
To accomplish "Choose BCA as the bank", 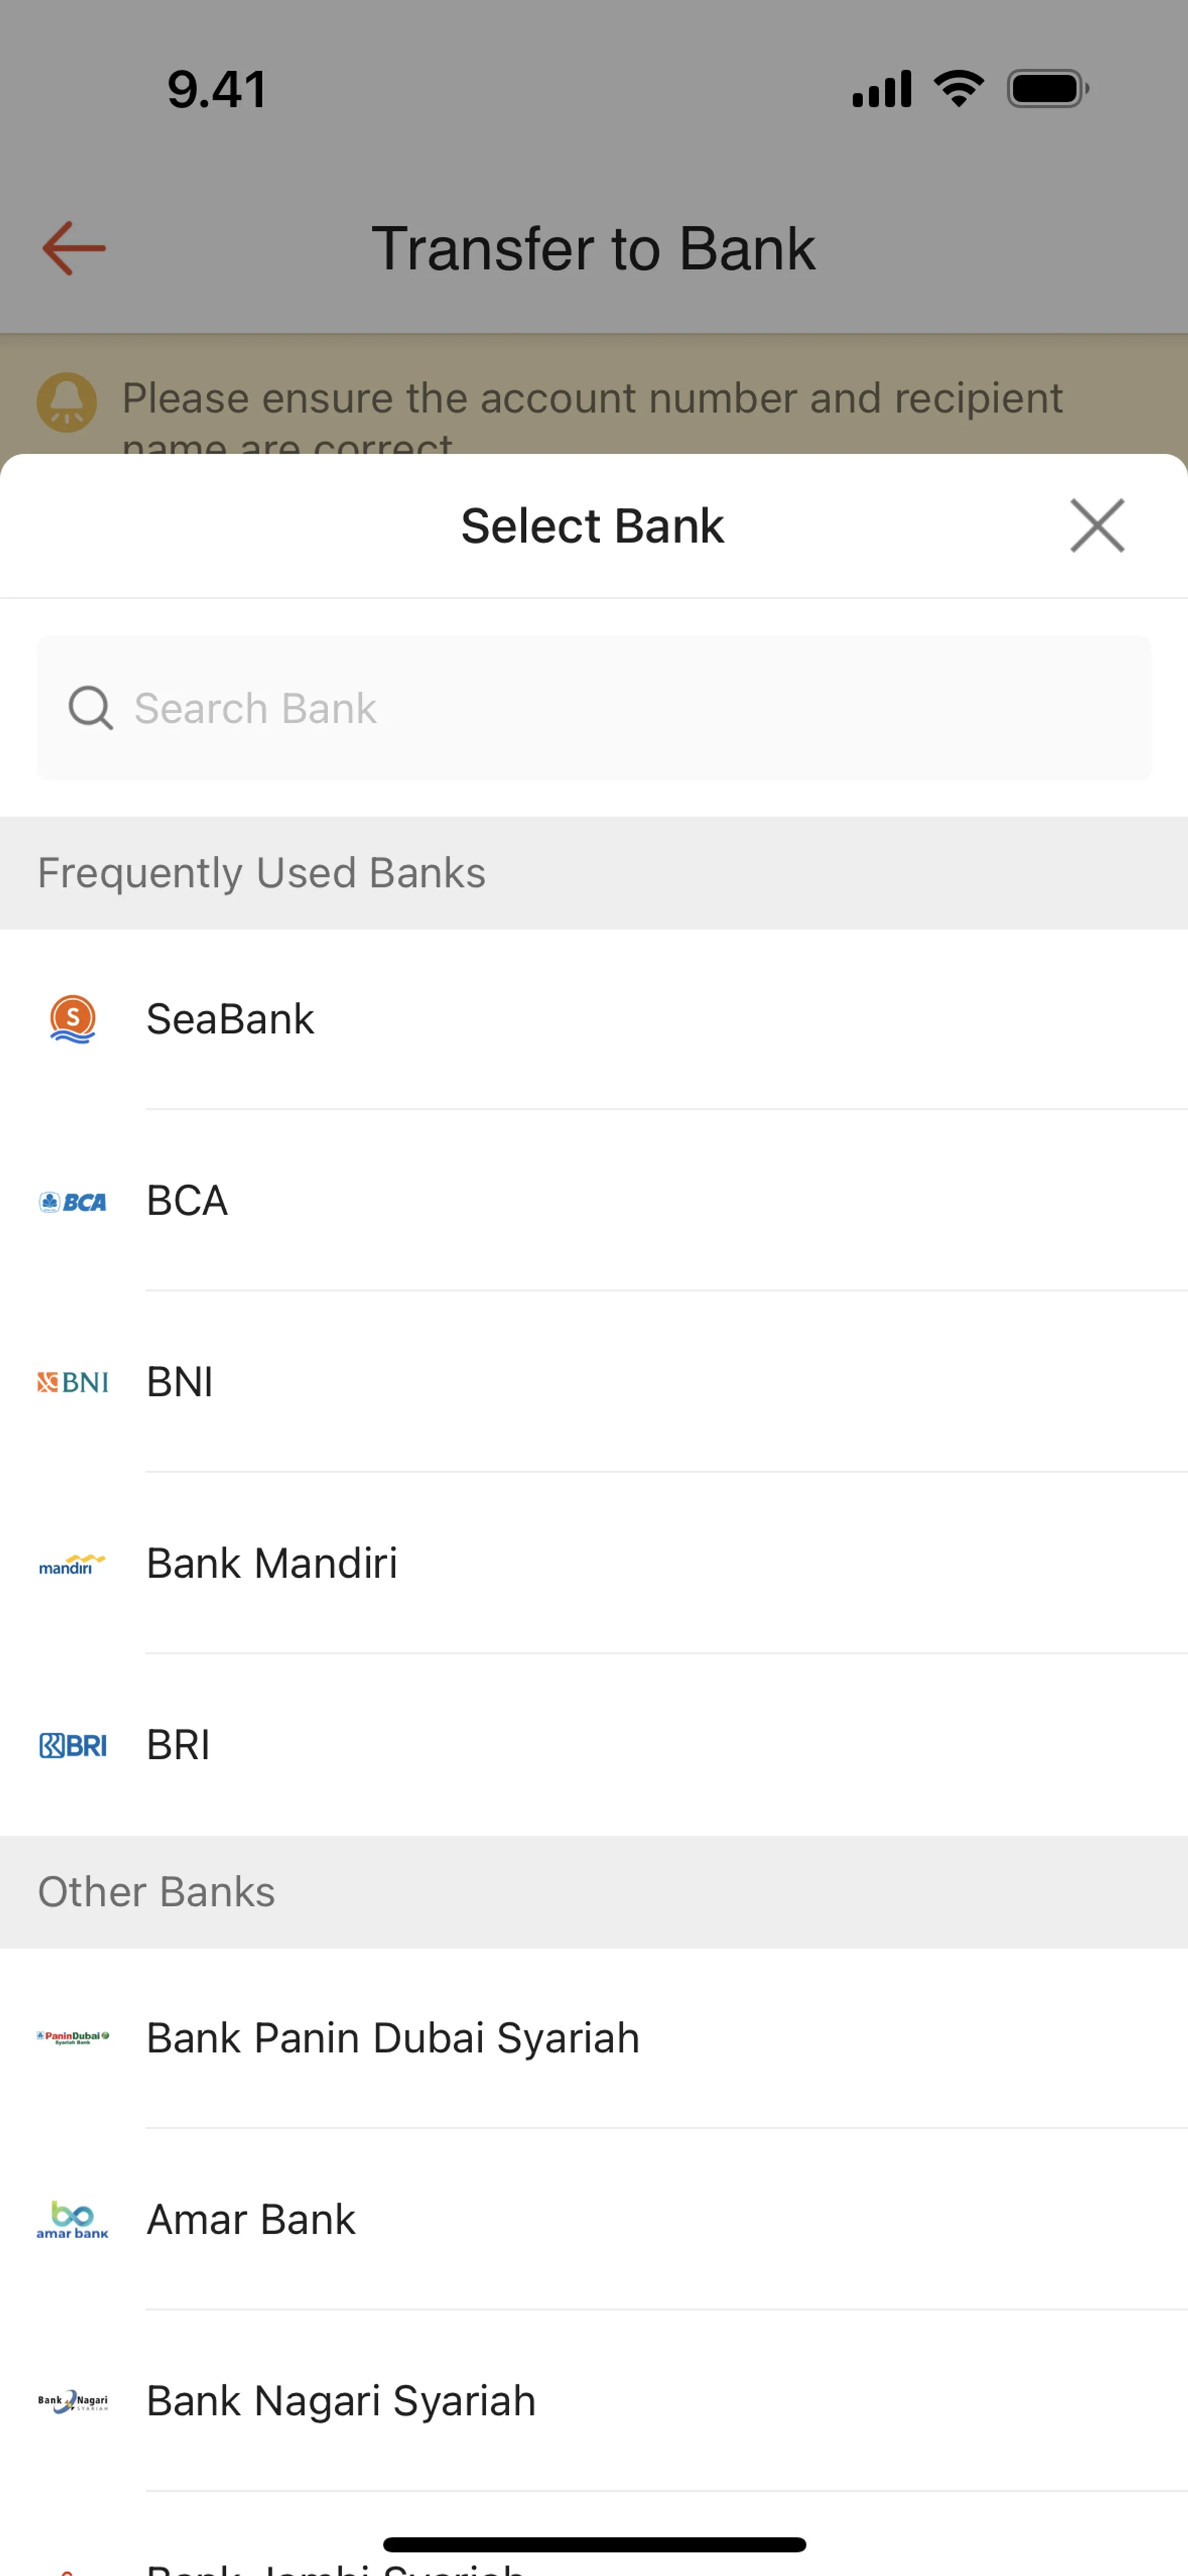I will coord(187,1201).
